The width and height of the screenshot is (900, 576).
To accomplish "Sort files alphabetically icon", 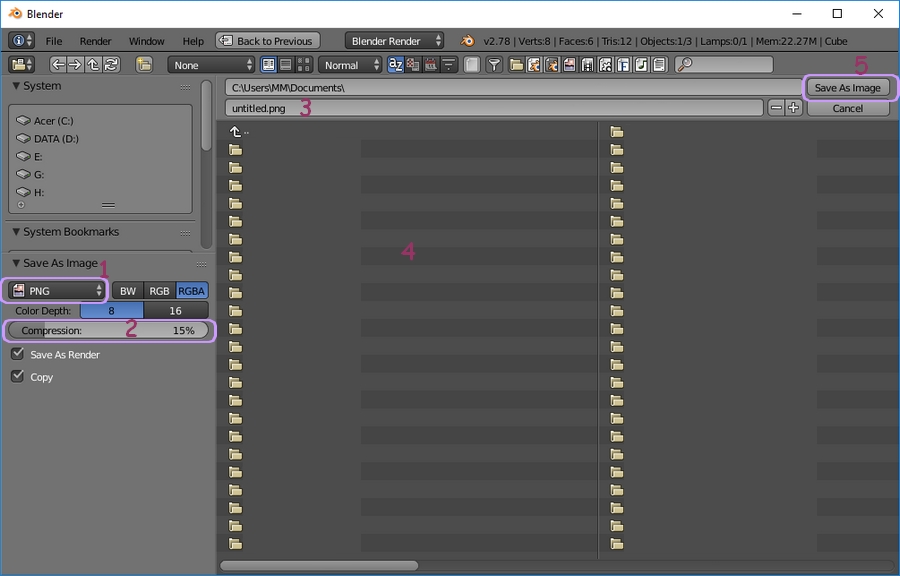I will click(395, 65).
